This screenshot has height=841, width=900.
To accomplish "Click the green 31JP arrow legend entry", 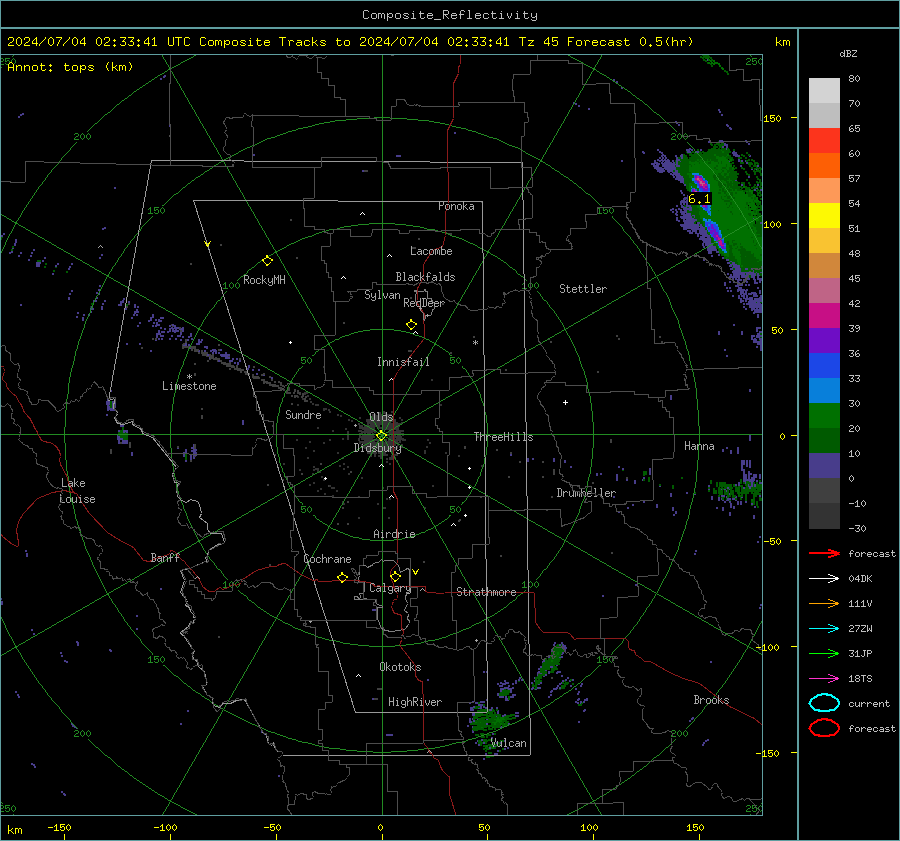I will 824,653.
